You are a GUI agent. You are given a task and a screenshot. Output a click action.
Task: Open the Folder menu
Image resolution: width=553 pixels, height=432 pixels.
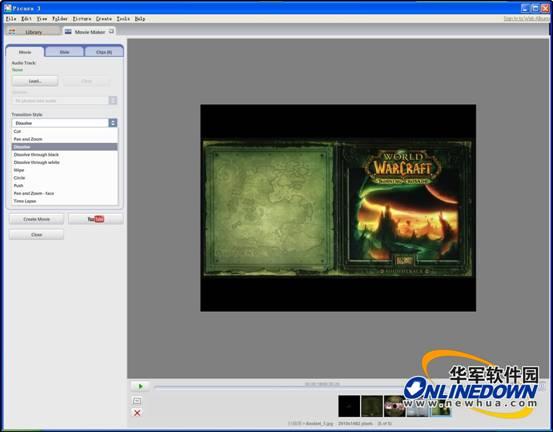point(60,19)
